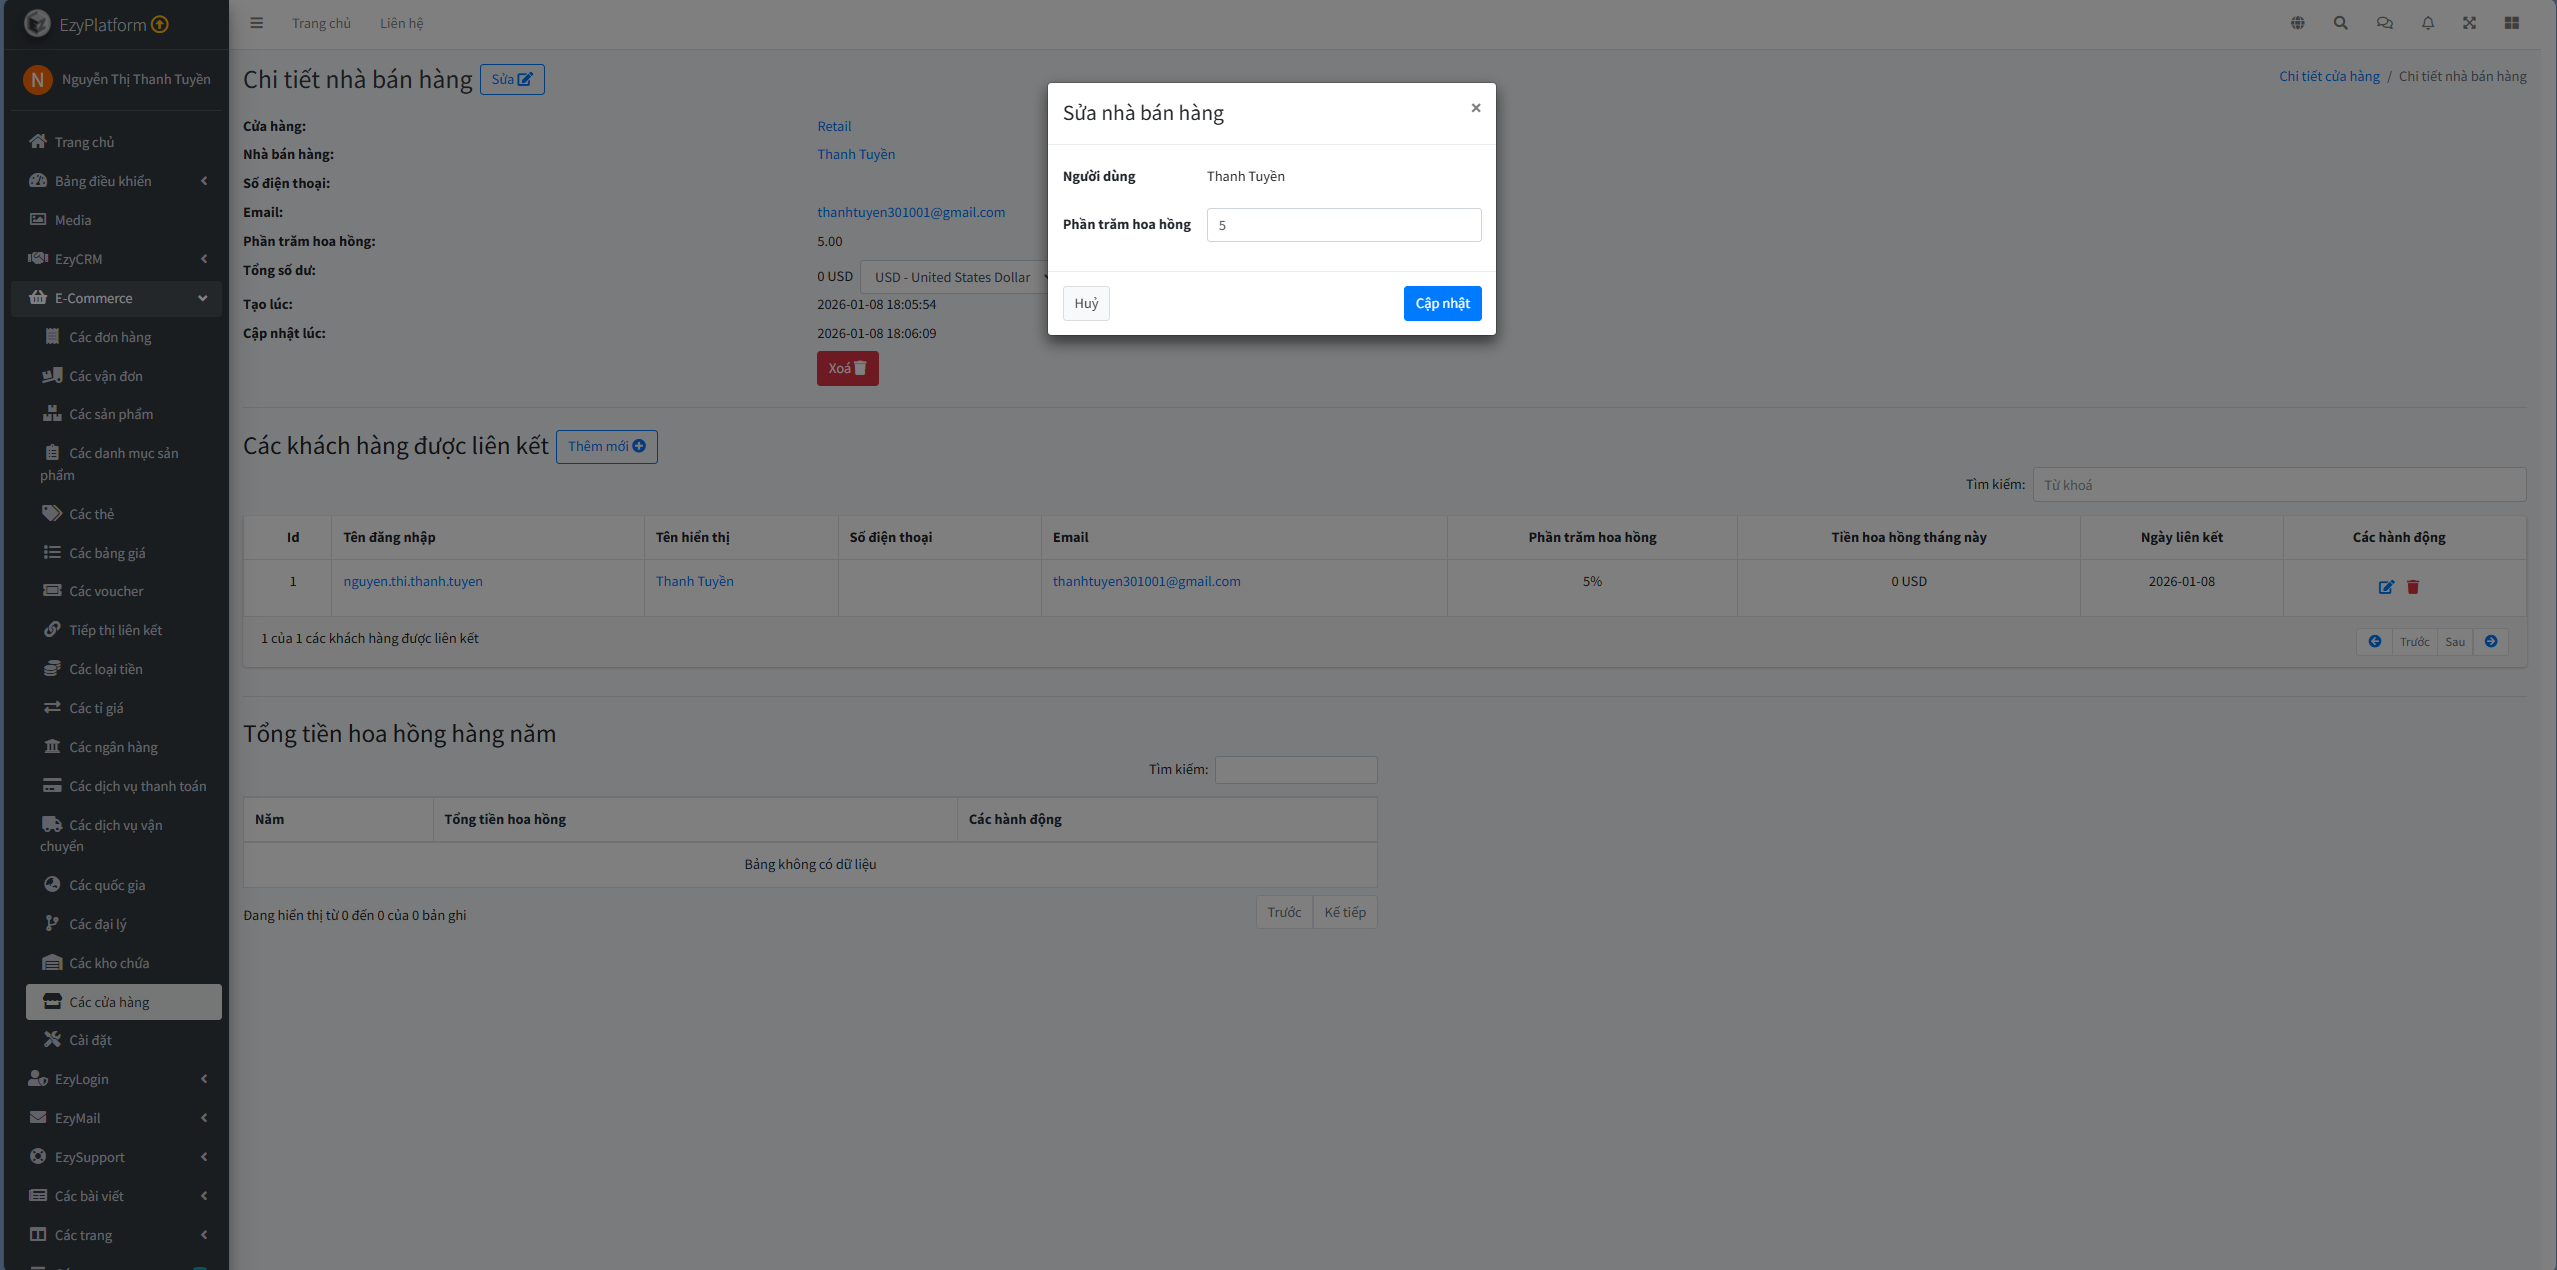The width and height of the screenshot is (2557, 1270).
Task: Click the red trash delete icon in table row
Action: (x=2412, y=587)
